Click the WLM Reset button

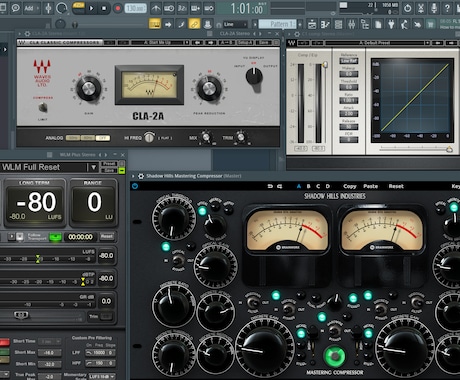coord(107,236)
